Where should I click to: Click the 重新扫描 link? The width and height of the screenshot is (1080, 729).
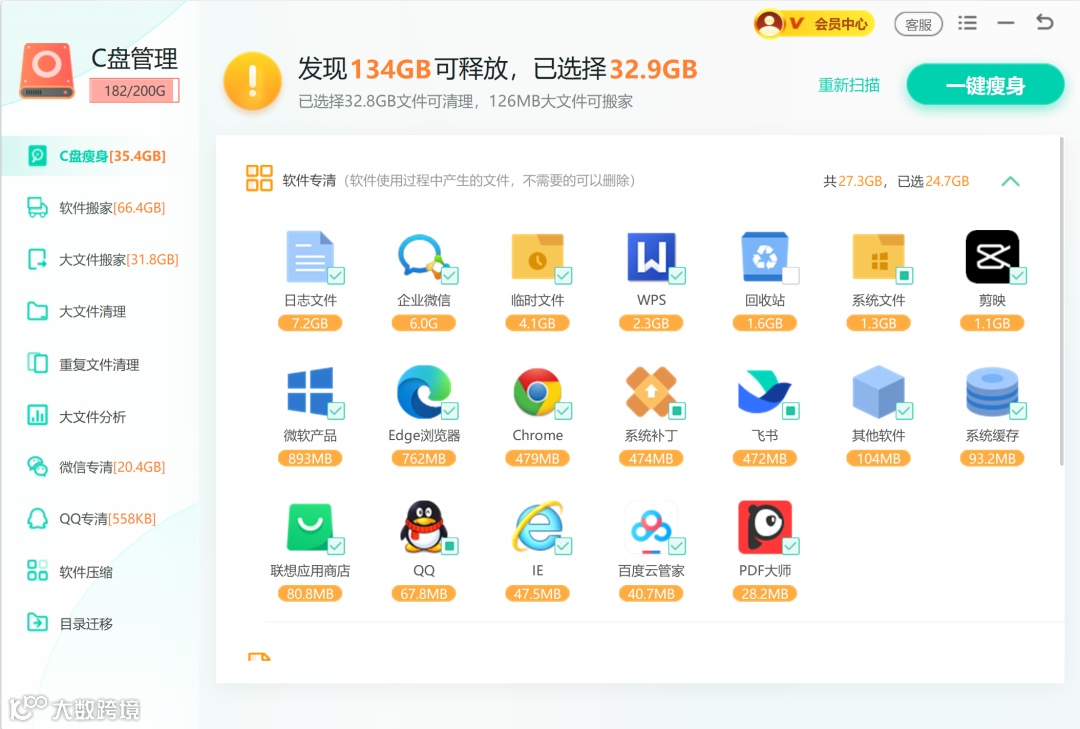pyautogui.click(x=849, y=85)
